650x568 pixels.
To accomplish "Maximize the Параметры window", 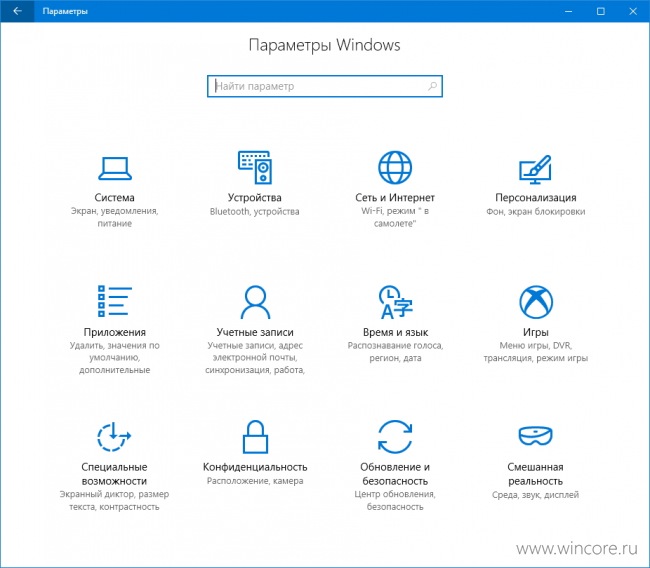I will coord(600,11).
